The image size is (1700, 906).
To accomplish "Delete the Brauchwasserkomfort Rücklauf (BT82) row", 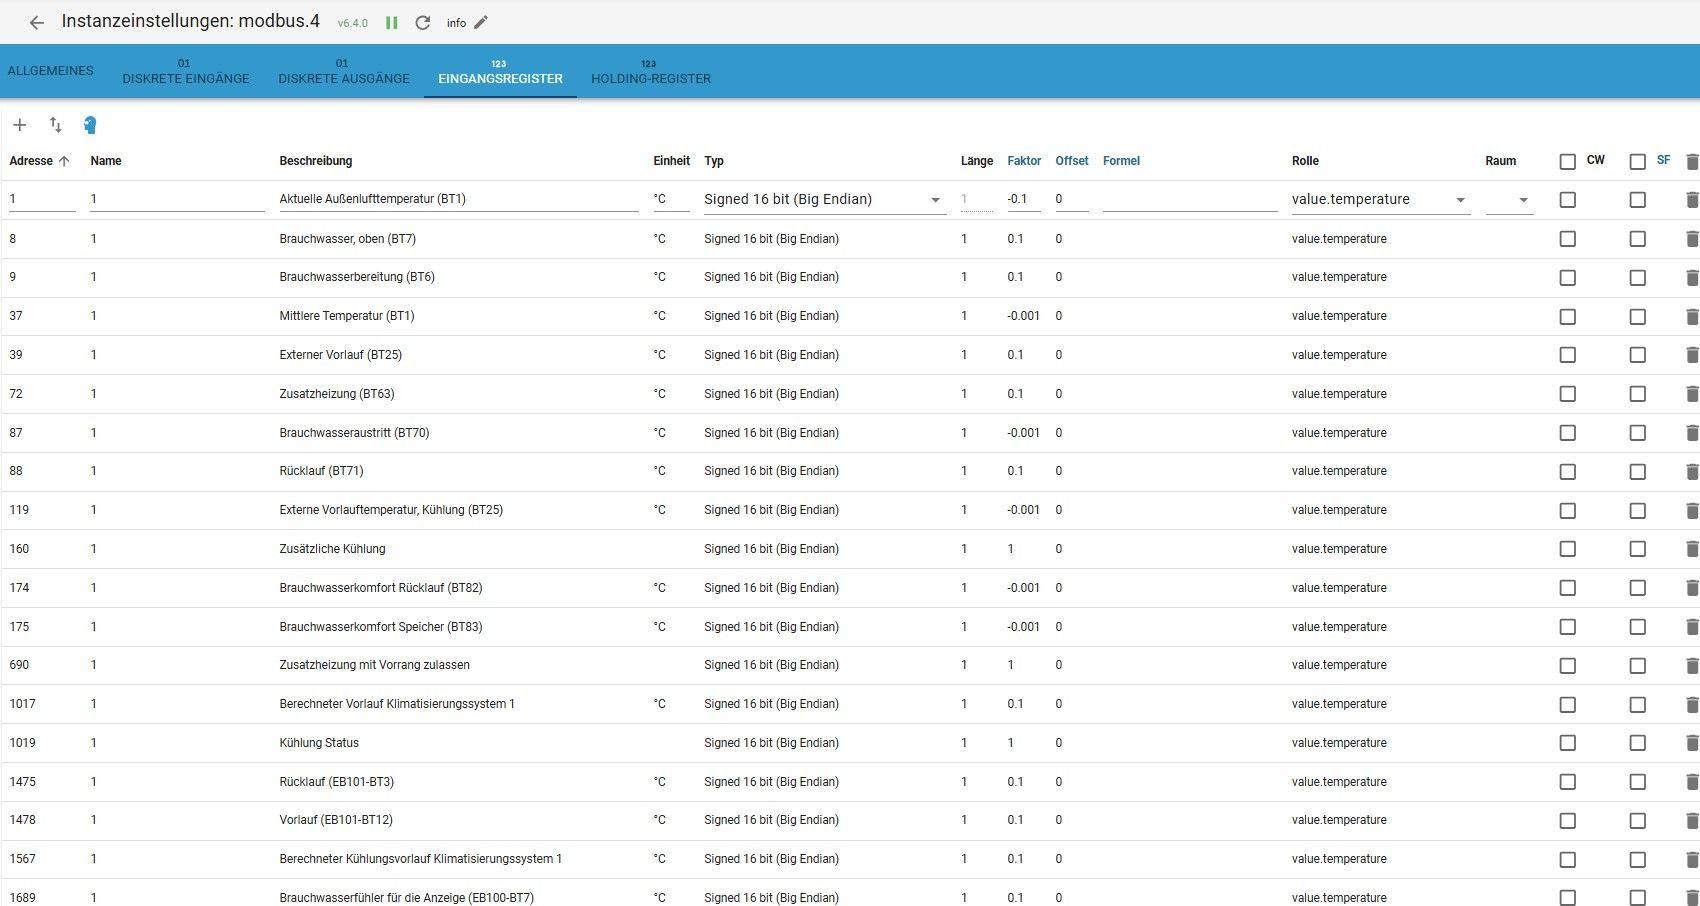I will point(1692,588).
